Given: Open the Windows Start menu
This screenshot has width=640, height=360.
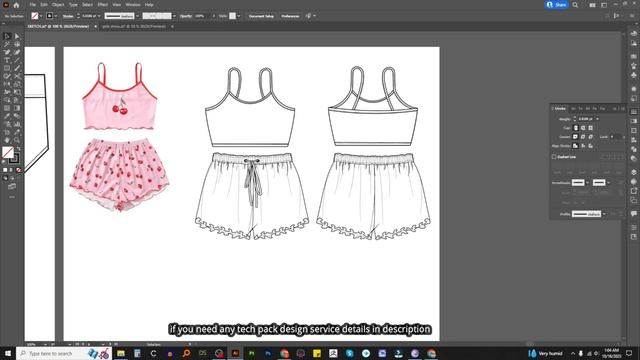Looking at the screenshot, I should [x=8, y=353].
